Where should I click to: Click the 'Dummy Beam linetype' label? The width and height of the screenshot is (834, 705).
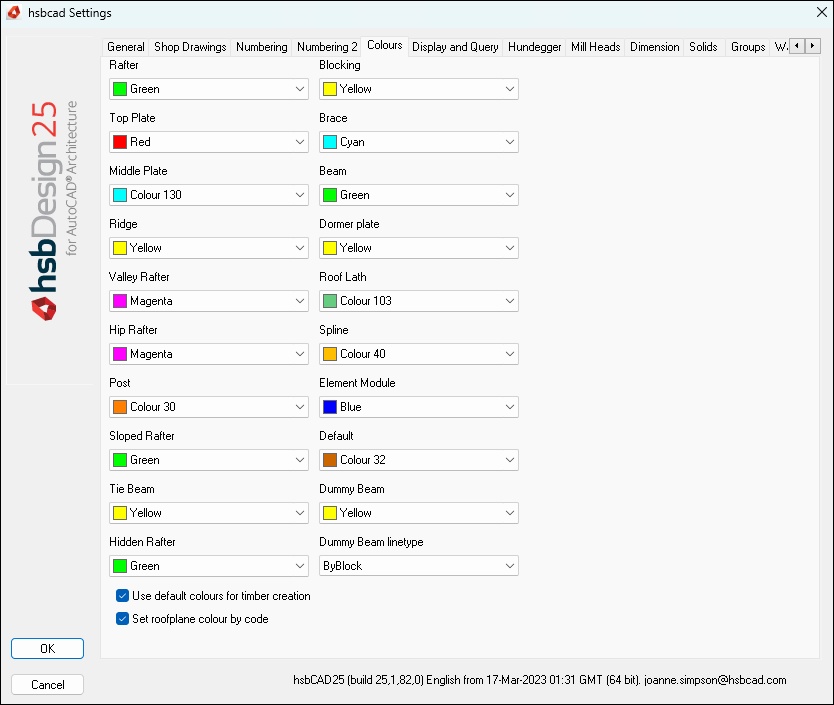[371, 542]
